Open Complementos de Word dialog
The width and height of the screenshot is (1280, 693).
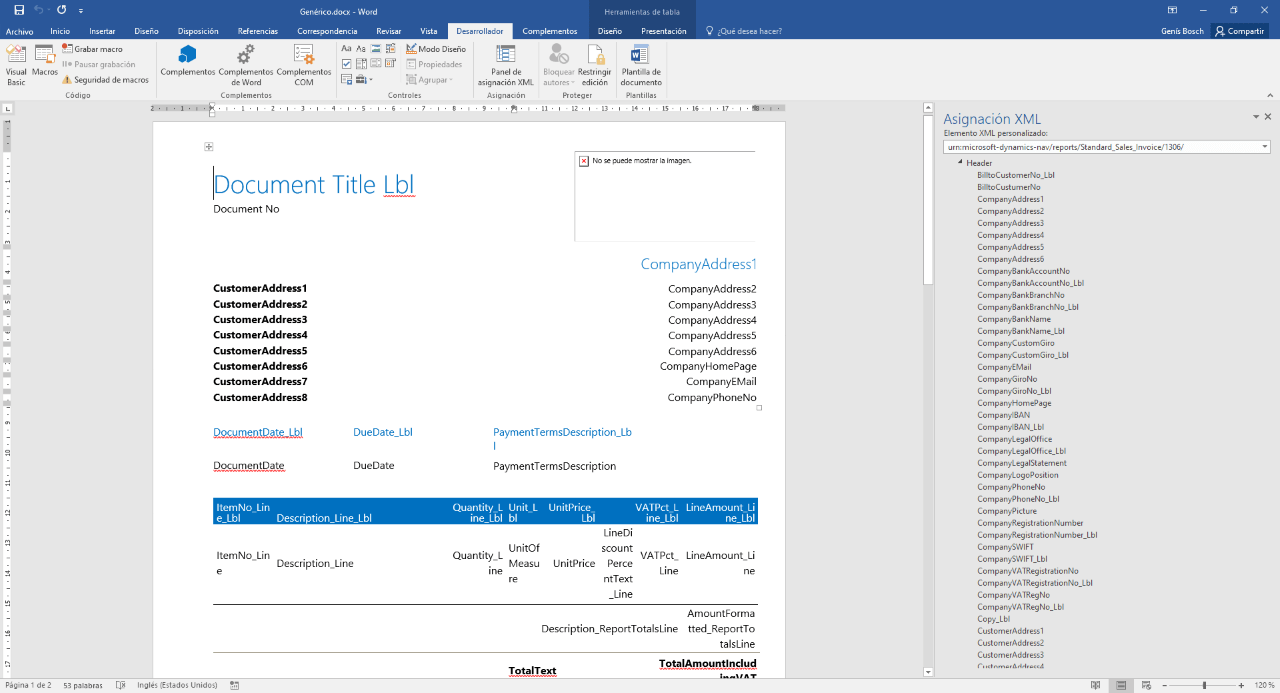coord(245,65)
